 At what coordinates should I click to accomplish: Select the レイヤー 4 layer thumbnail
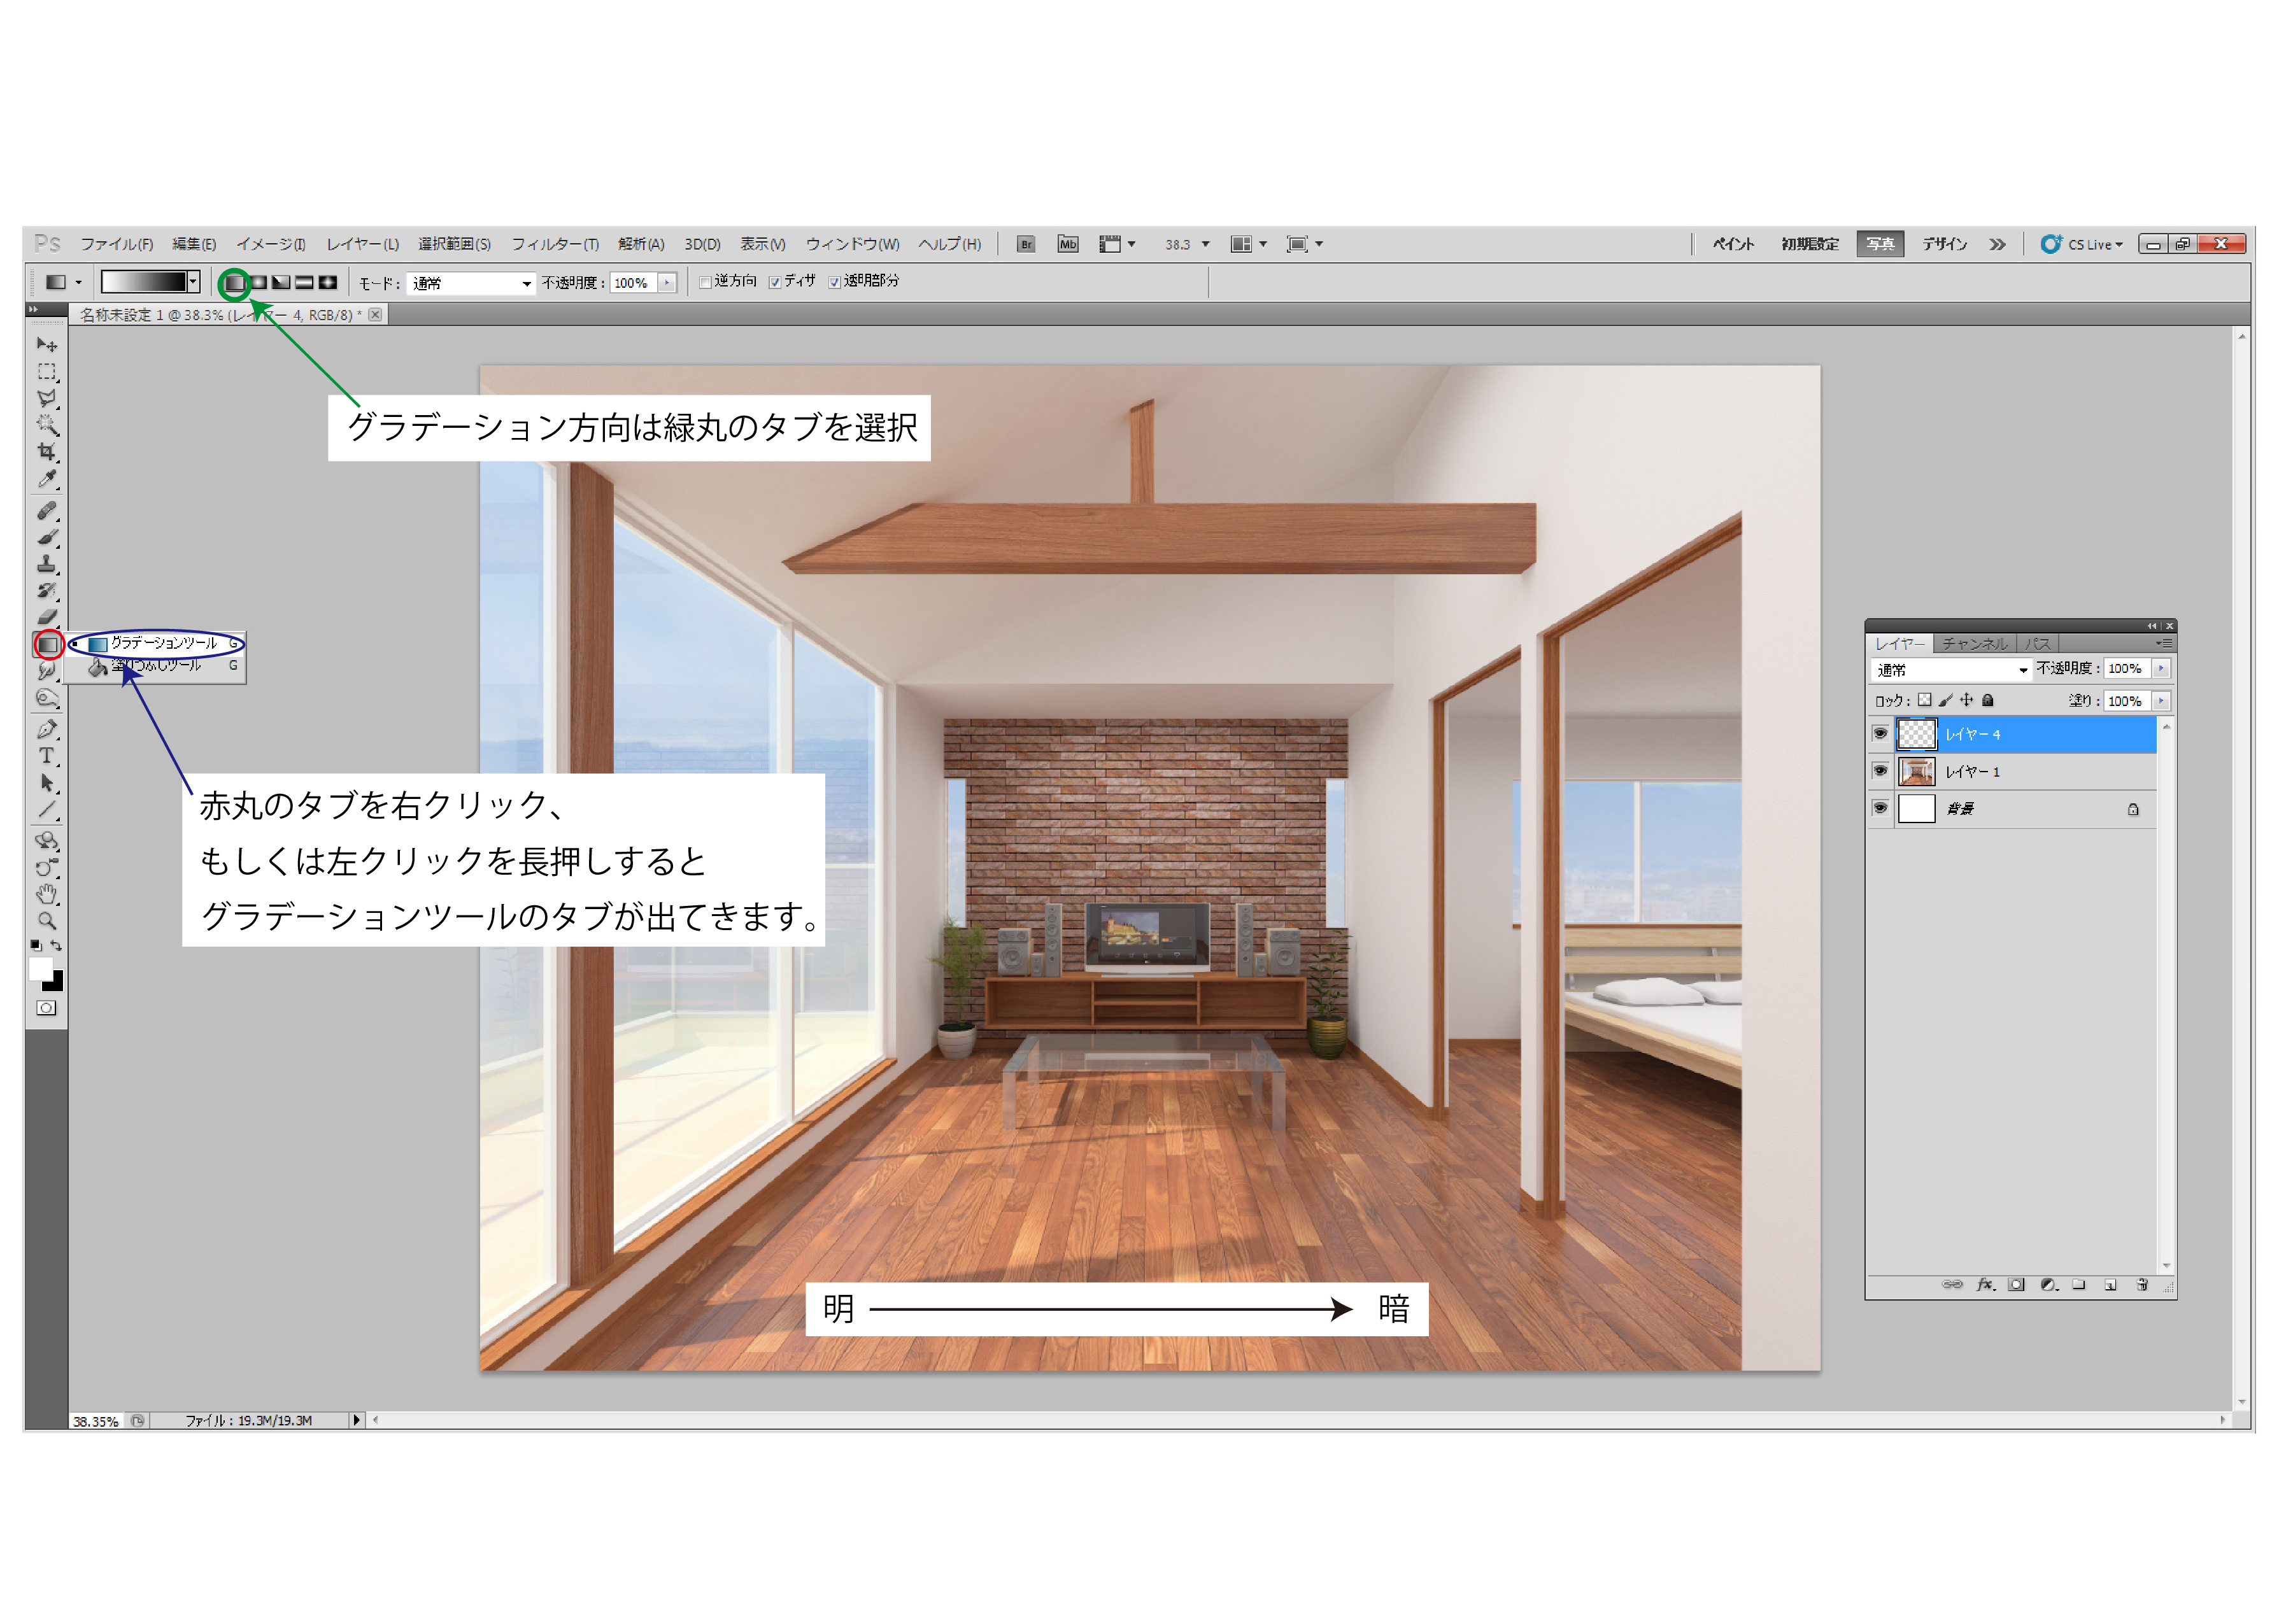1916,735
